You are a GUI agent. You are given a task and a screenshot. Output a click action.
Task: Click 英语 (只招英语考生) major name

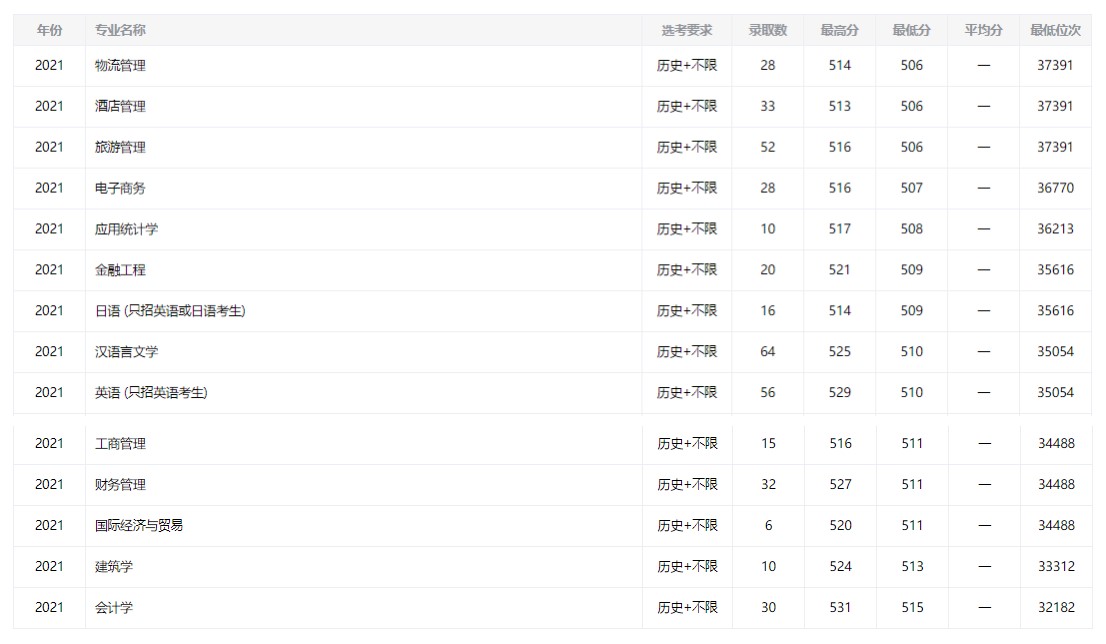pyautogui.click(x=152, y=393)
